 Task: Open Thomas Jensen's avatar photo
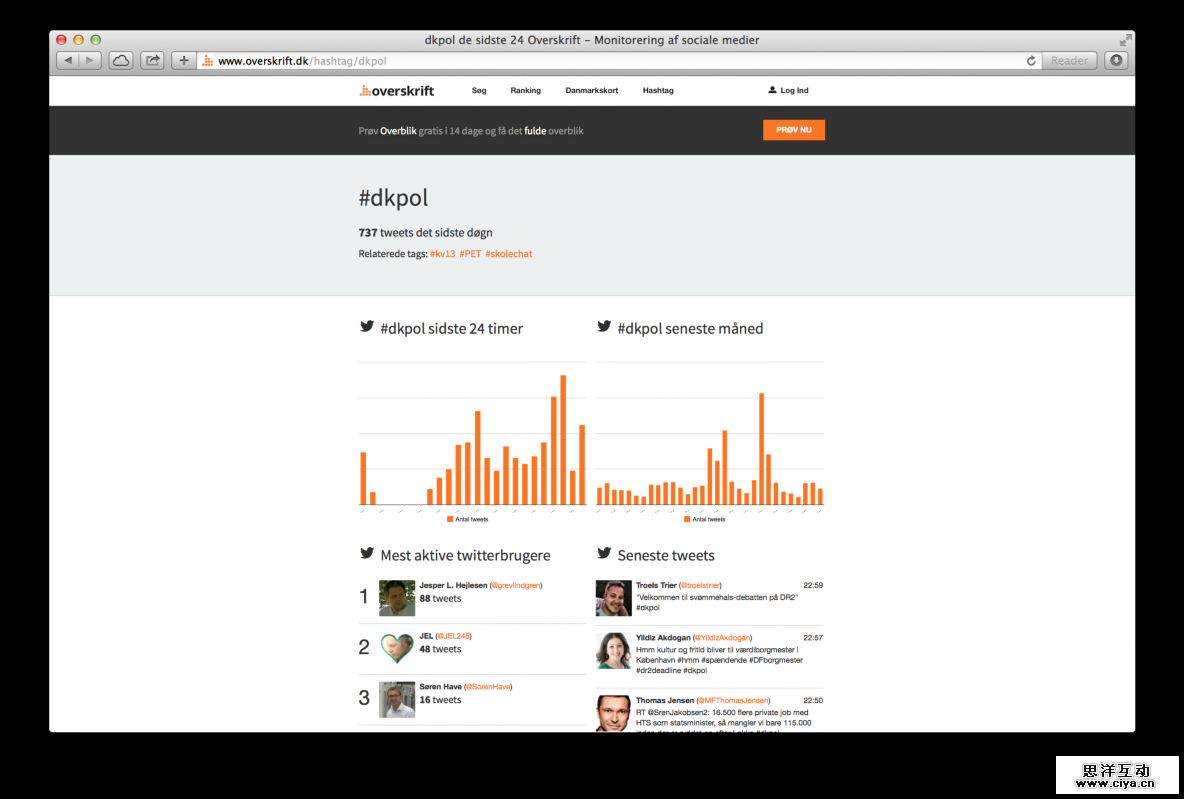613,713
